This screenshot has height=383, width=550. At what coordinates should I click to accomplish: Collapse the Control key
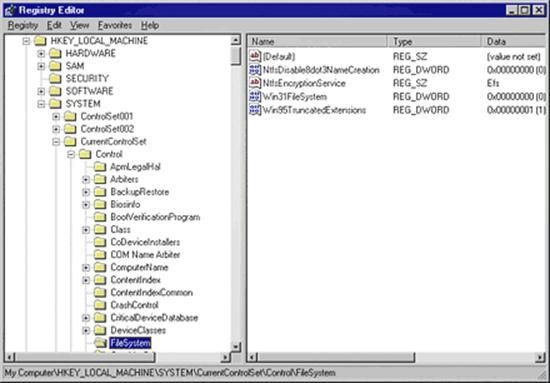[x=71, y=155]
